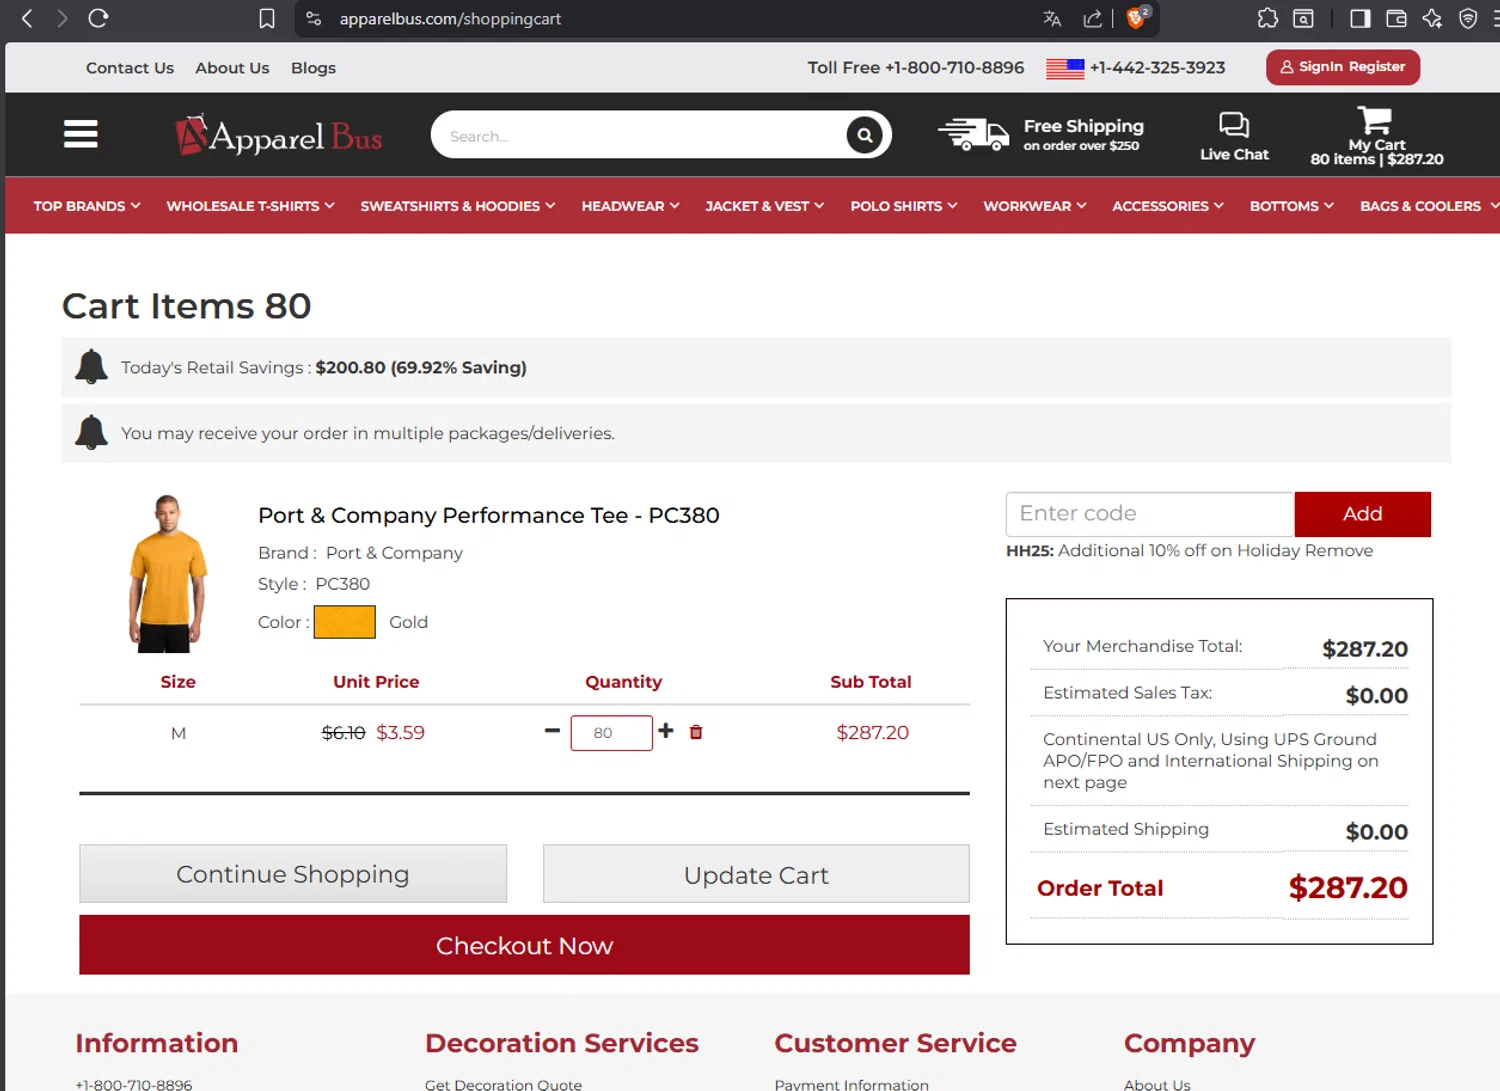Open Sweatshirts & Hoodies dropdown
This screenshot has height=1091, width=1500.
coord(458,206)
